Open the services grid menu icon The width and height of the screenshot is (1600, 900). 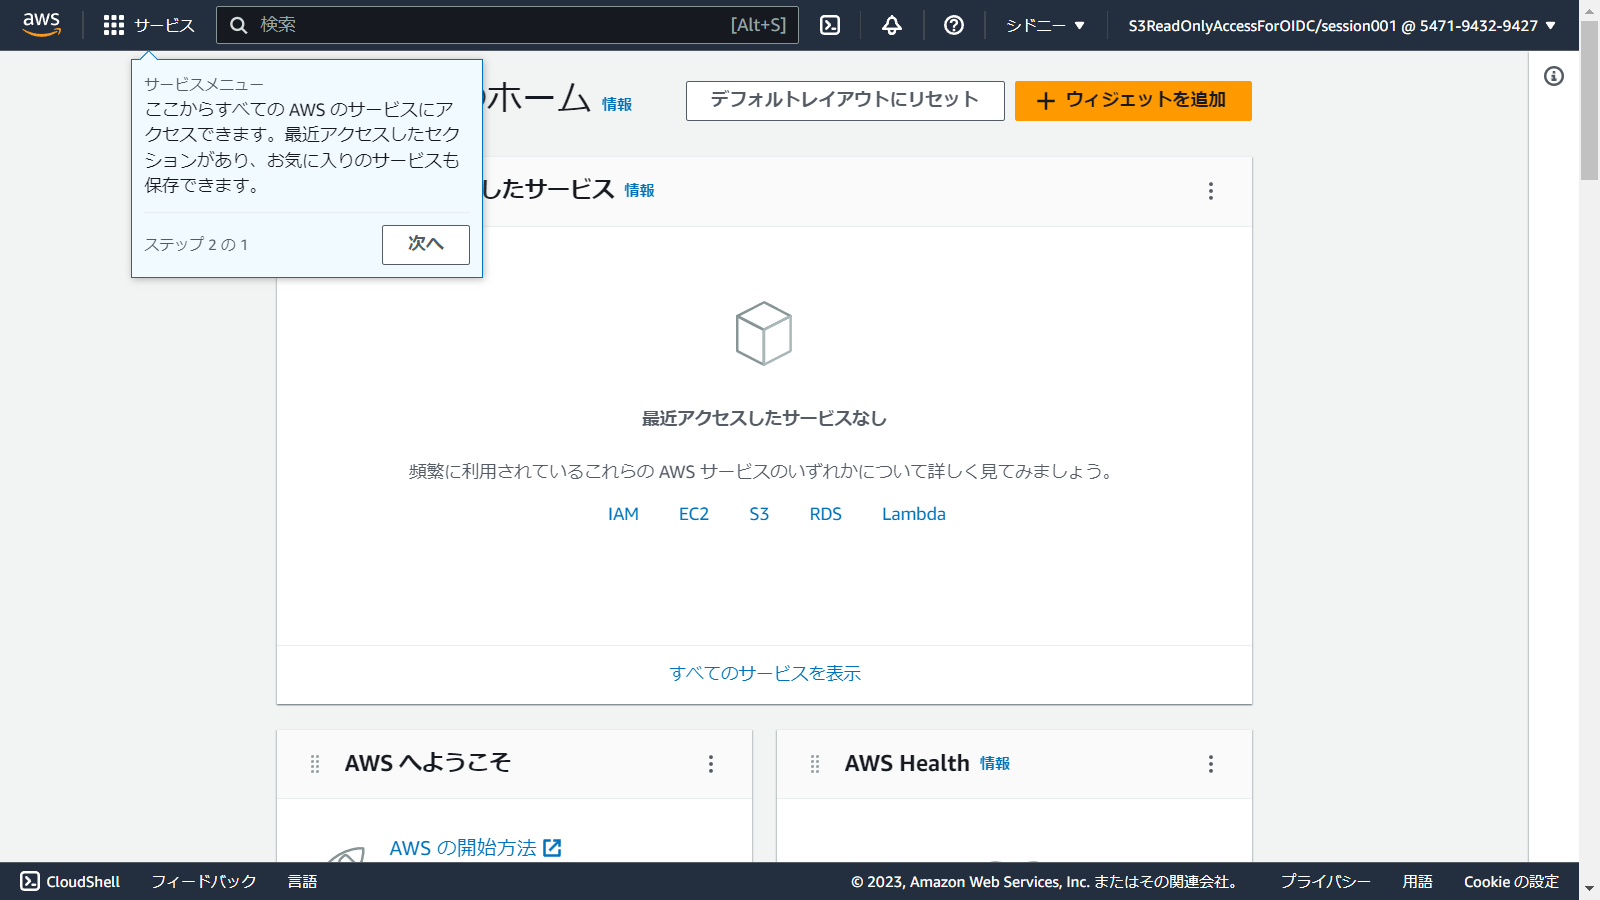[114, 25]
